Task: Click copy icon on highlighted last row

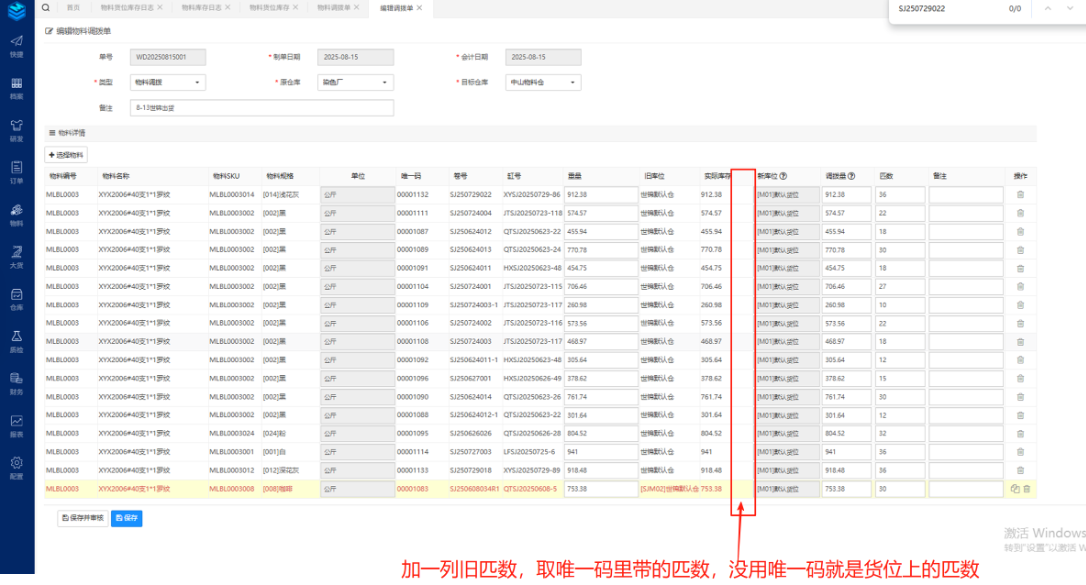Action: tap(1014, 489)
